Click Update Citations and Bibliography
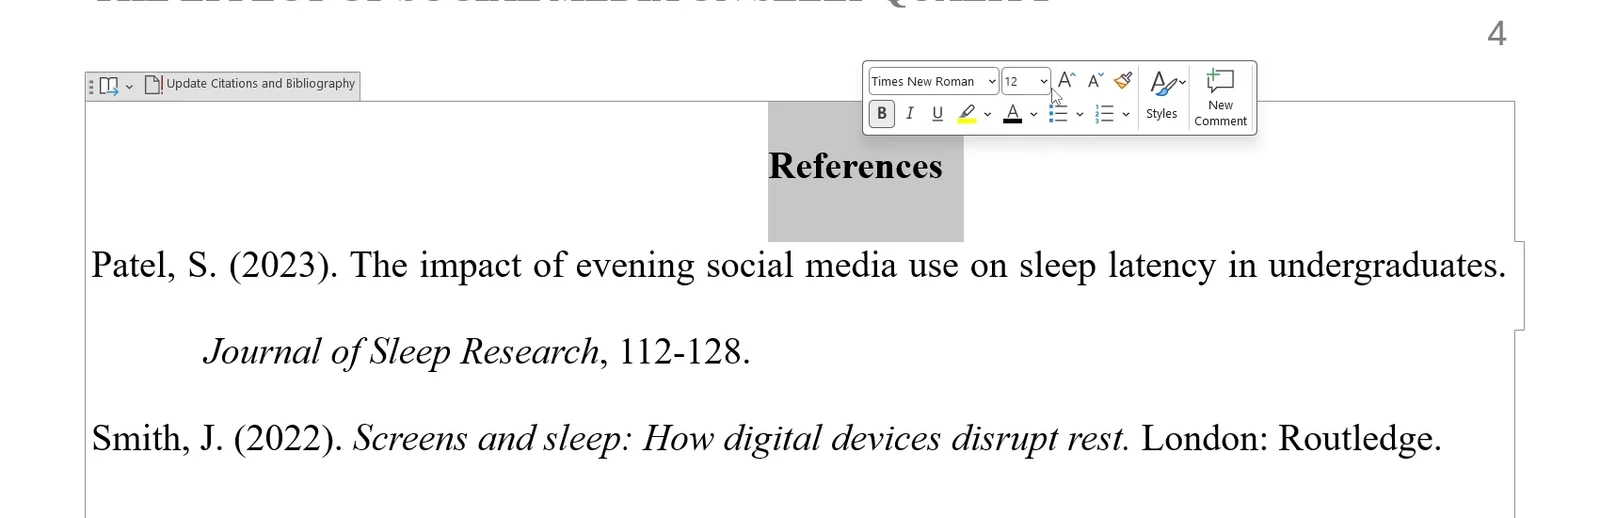Image resolution: width=1600 pixels, height=518 pixels. 250,85
